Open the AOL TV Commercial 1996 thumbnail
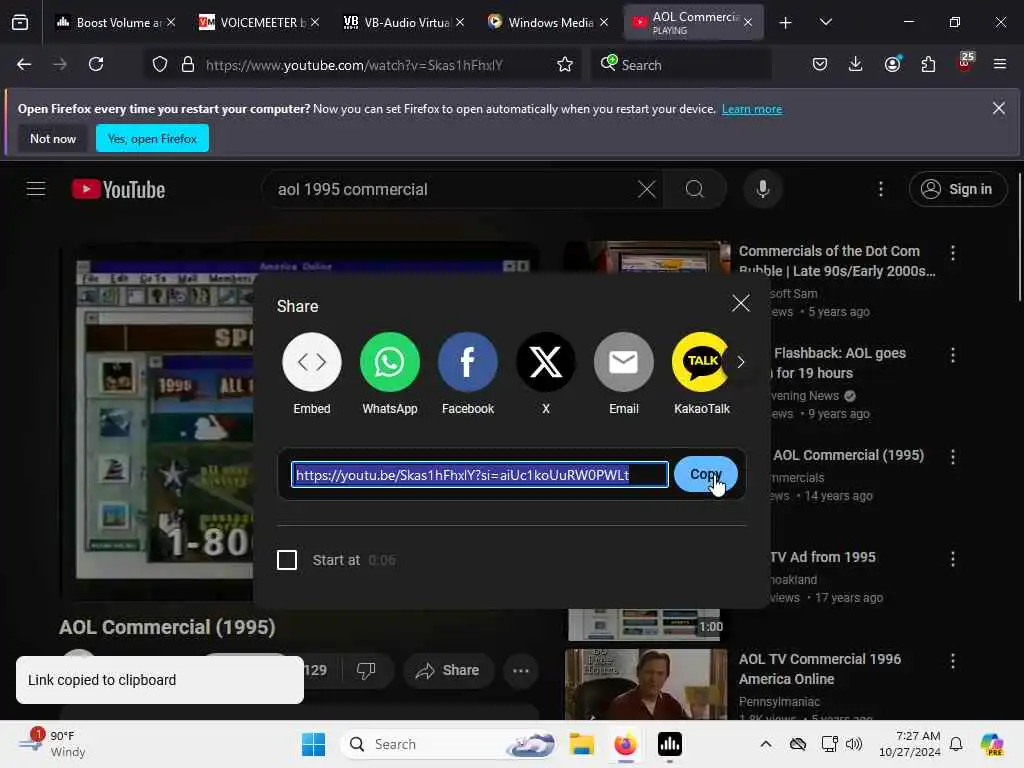 [x=647, y=684]
